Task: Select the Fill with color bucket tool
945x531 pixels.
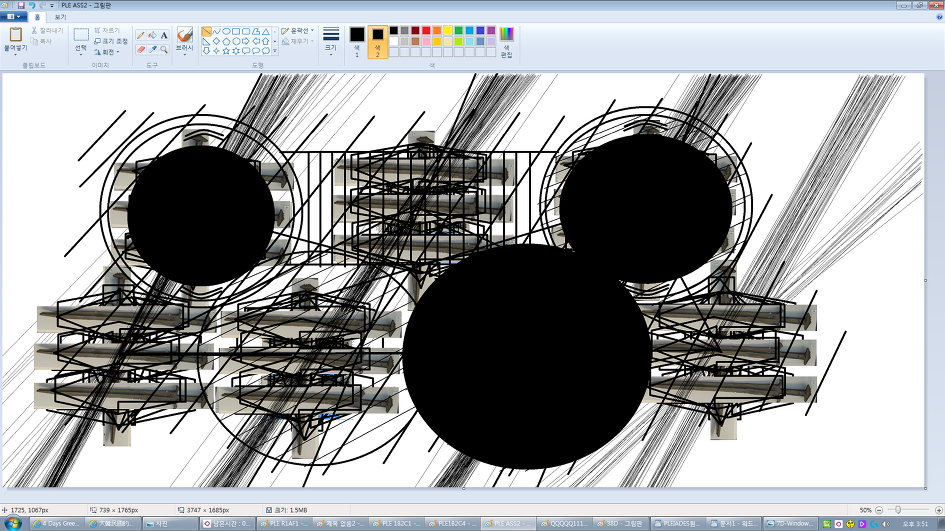Action: (152, 35)
